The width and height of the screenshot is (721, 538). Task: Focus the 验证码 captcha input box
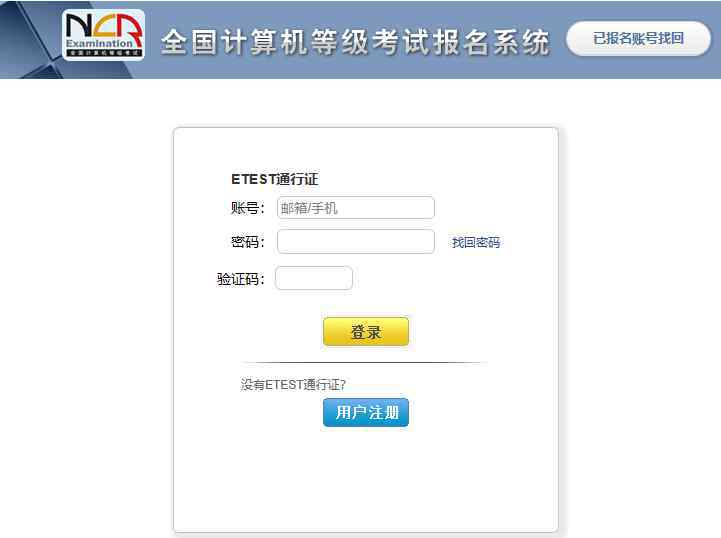[x=314, y=278]
